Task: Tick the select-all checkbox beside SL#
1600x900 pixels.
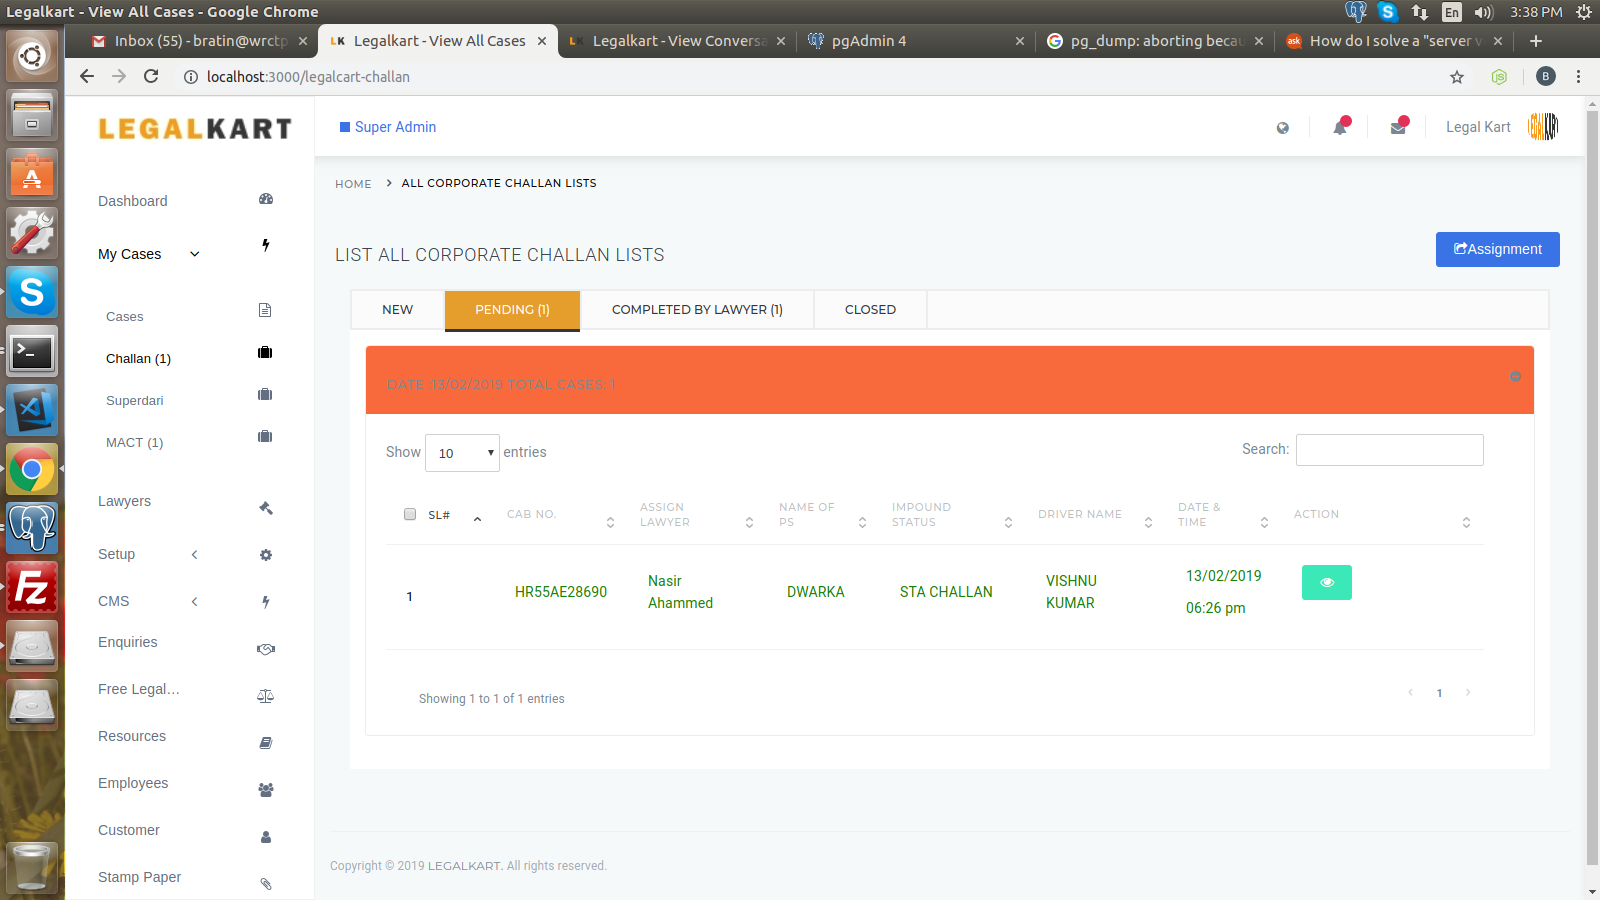Action: click(x=410, y=514)
